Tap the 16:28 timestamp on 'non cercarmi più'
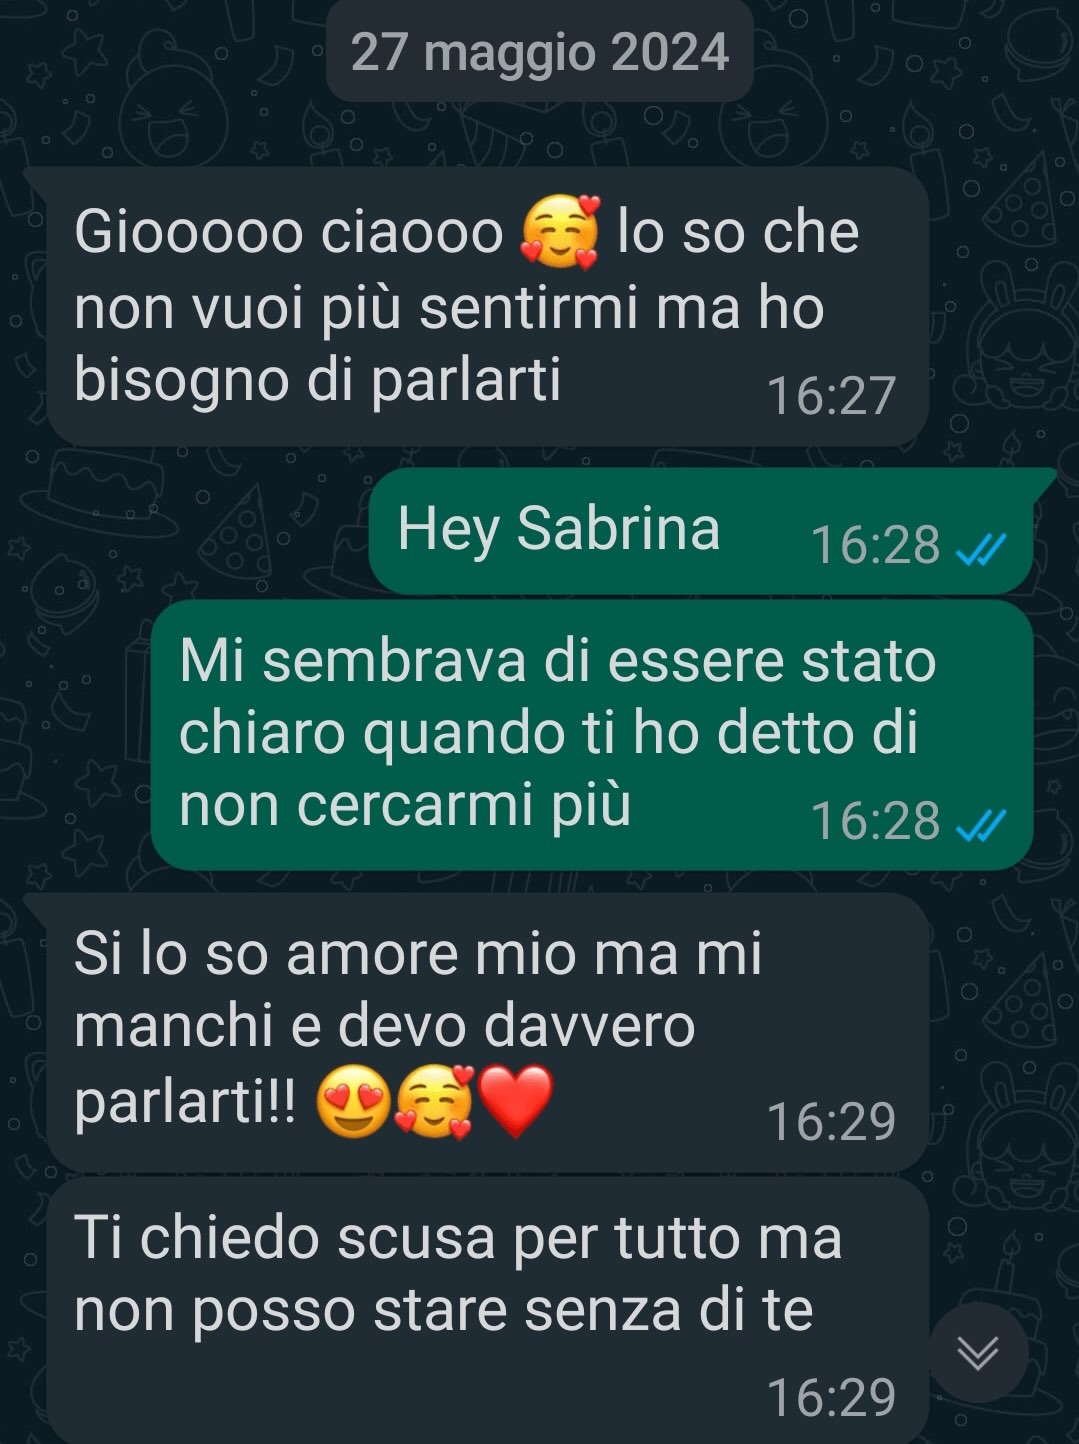1079x1444 pixels. (875, 822)
